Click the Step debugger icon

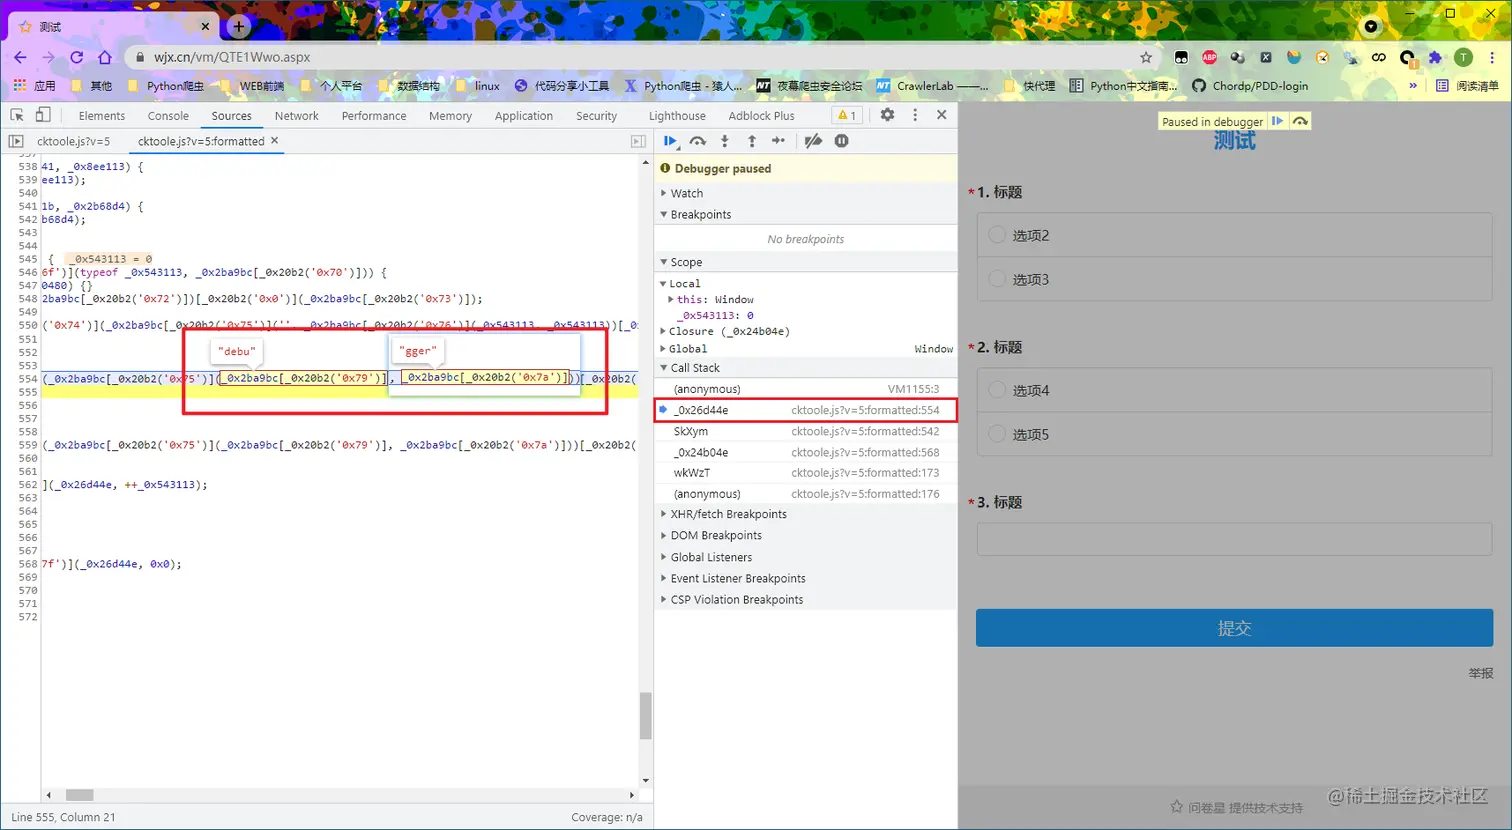(x=778, y=141)
